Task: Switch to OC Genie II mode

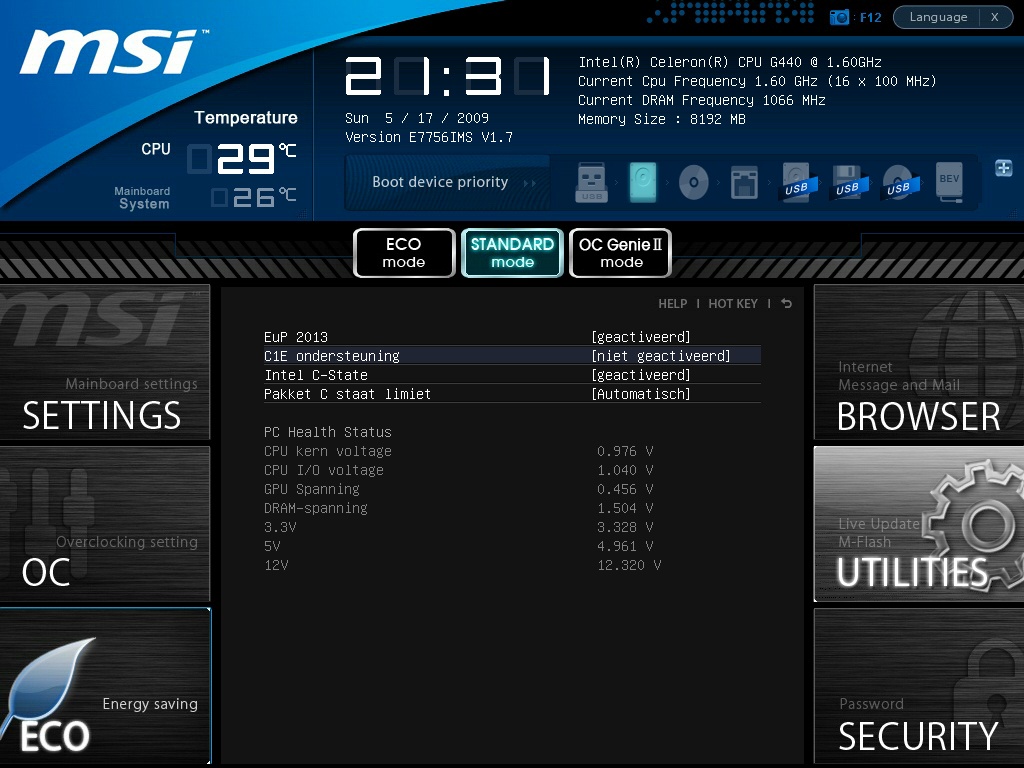Action: point(620,253)
